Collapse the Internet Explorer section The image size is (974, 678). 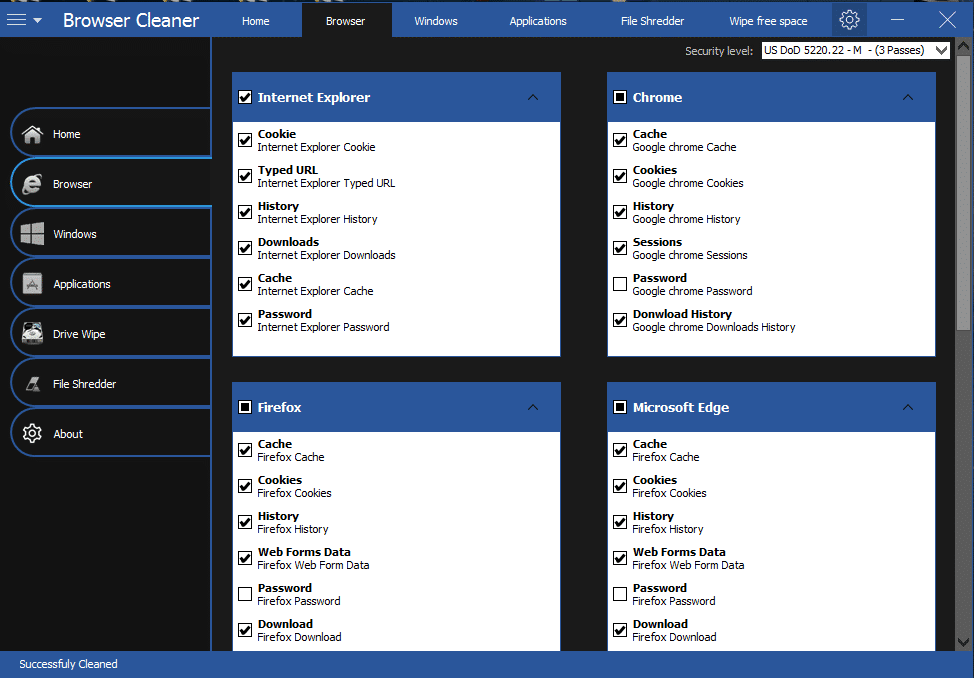click(533, 97)
